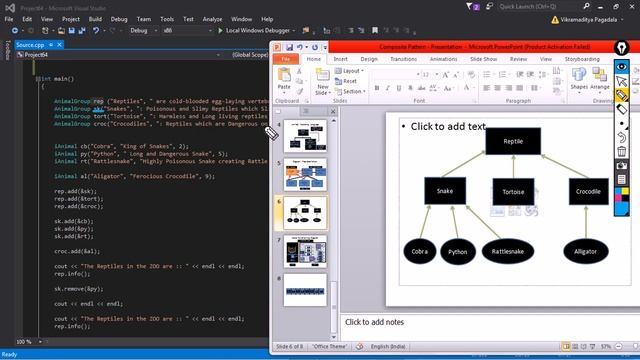Screen dimensions: 640x360
Task: Click Save icon in PowerPoint quick access toolbar
Action: tap(289, 47)
